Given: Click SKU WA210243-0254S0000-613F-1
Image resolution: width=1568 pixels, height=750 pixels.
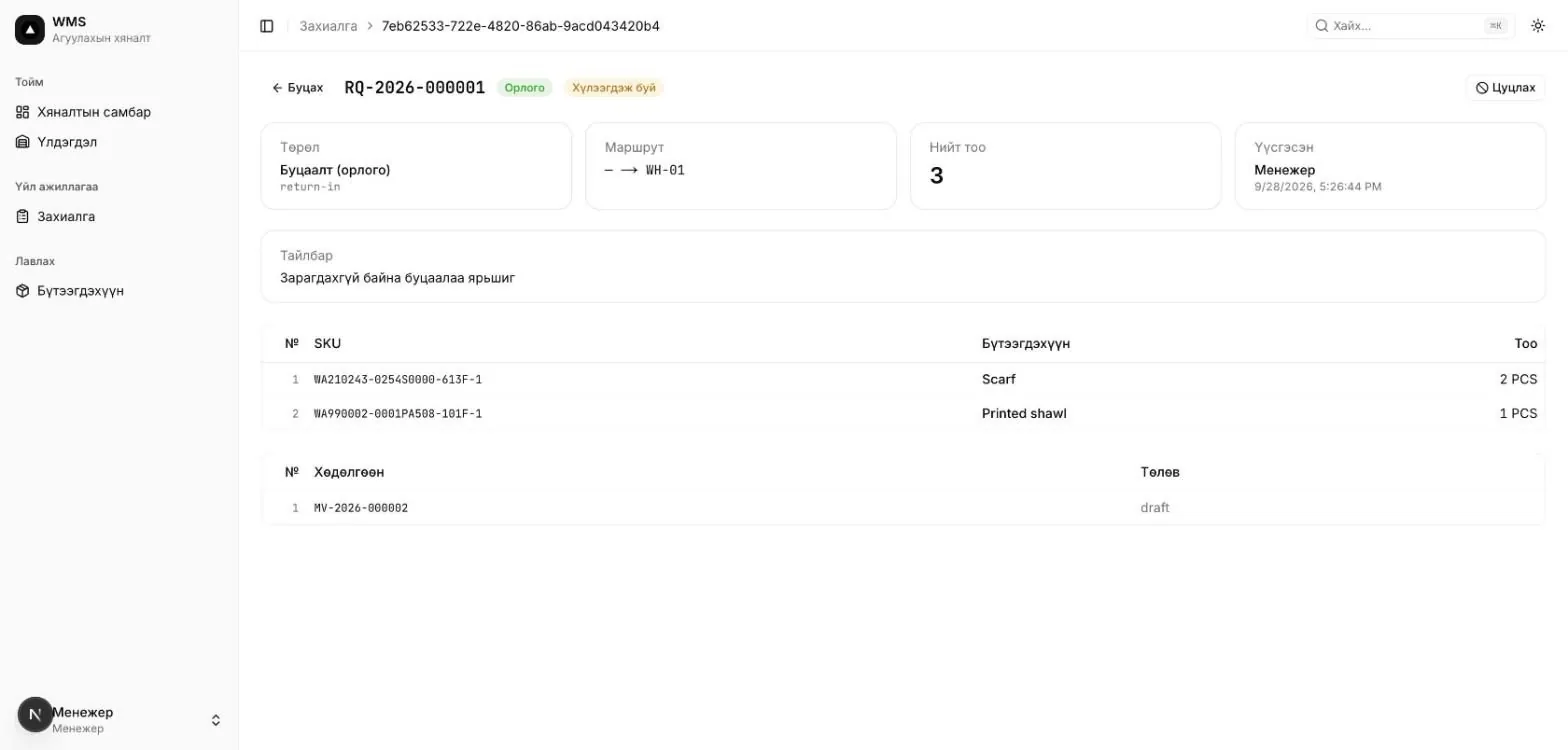Looking at the screenshot, I should click(398, 380).
